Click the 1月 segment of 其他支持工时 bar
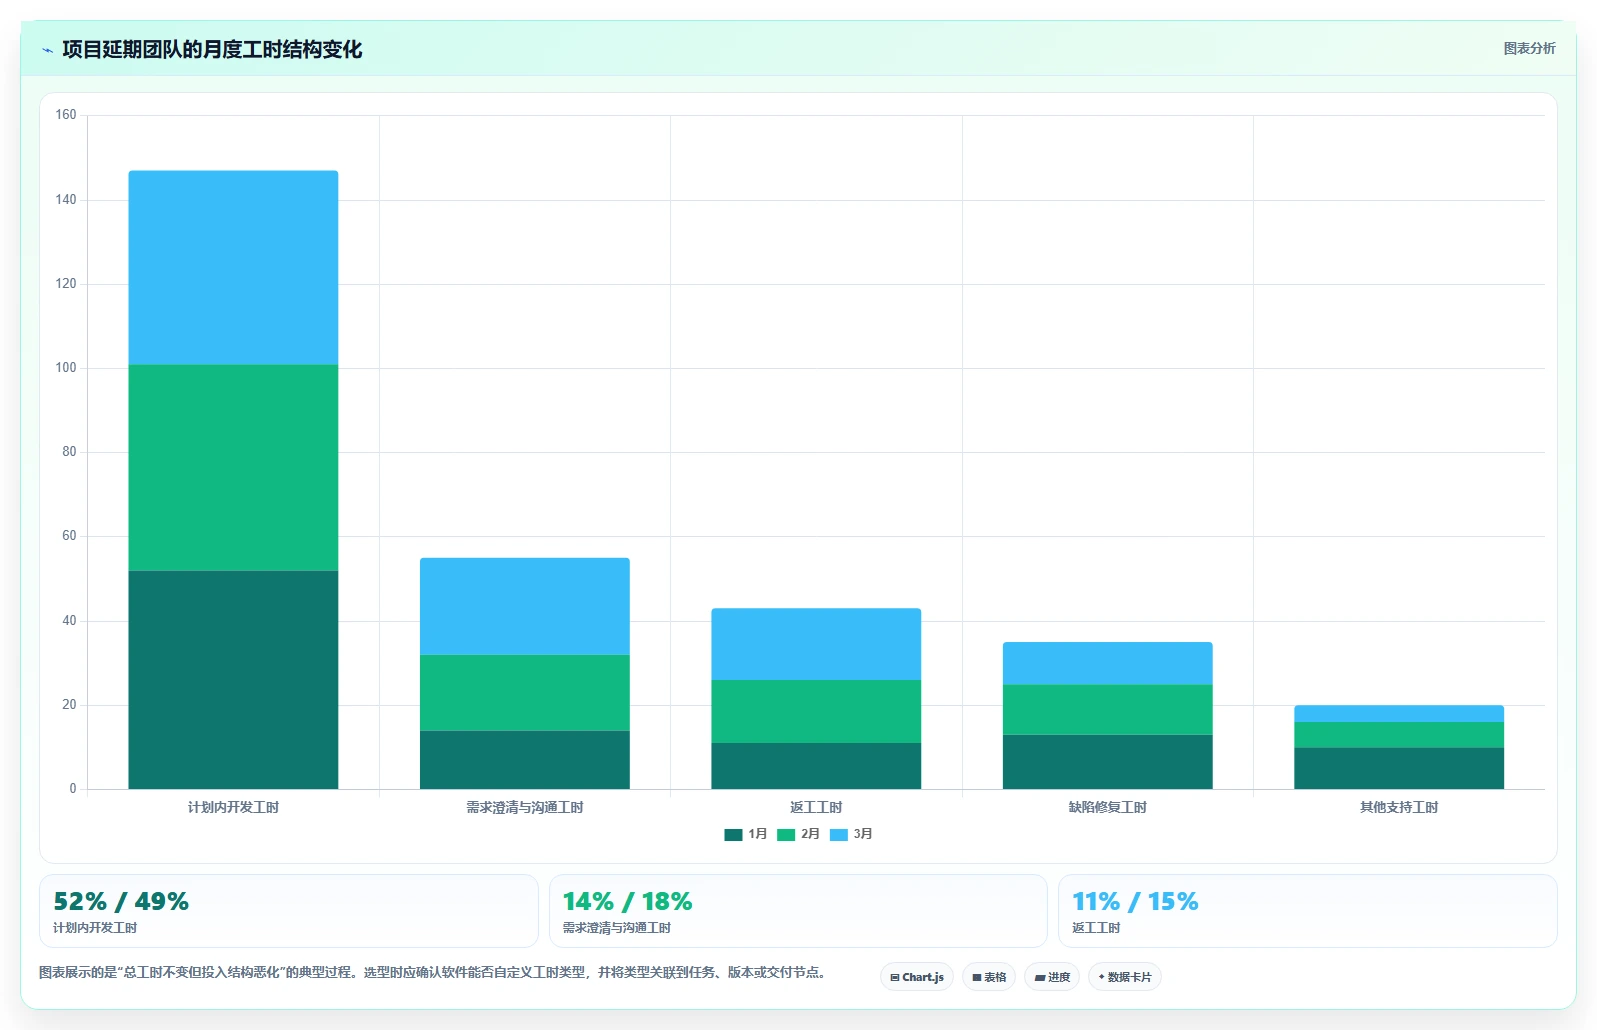 pos(1399,768)
